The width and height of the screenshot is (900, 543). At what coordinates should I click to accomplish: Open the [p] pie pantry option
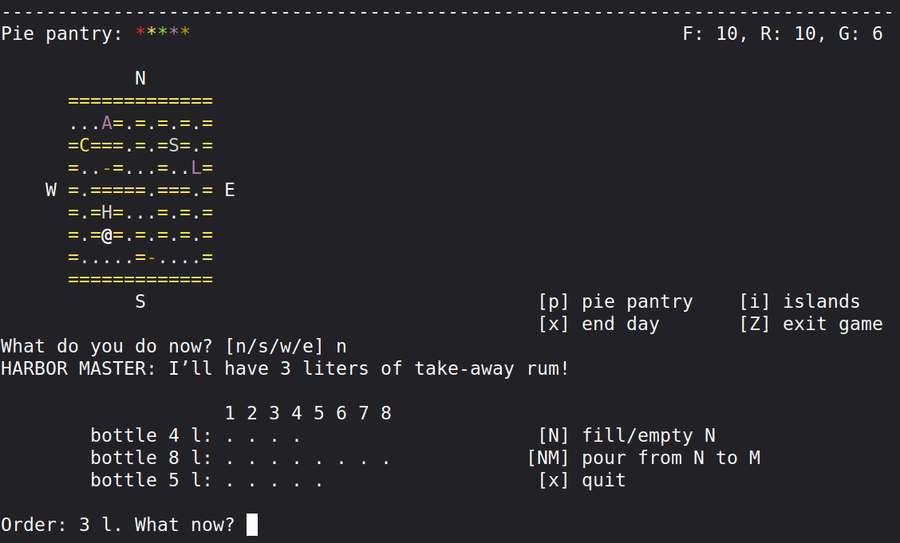tap(615, 301)
